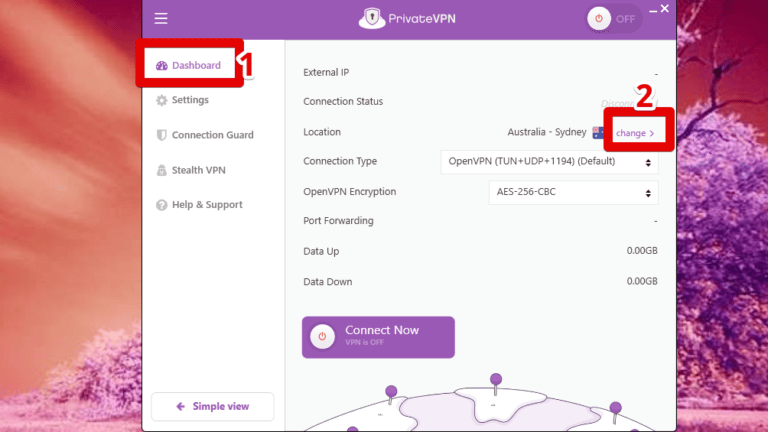Viewport: 768px width, 432px height.
Task: Close the PrivateVPN window
Action: (665, 8)
